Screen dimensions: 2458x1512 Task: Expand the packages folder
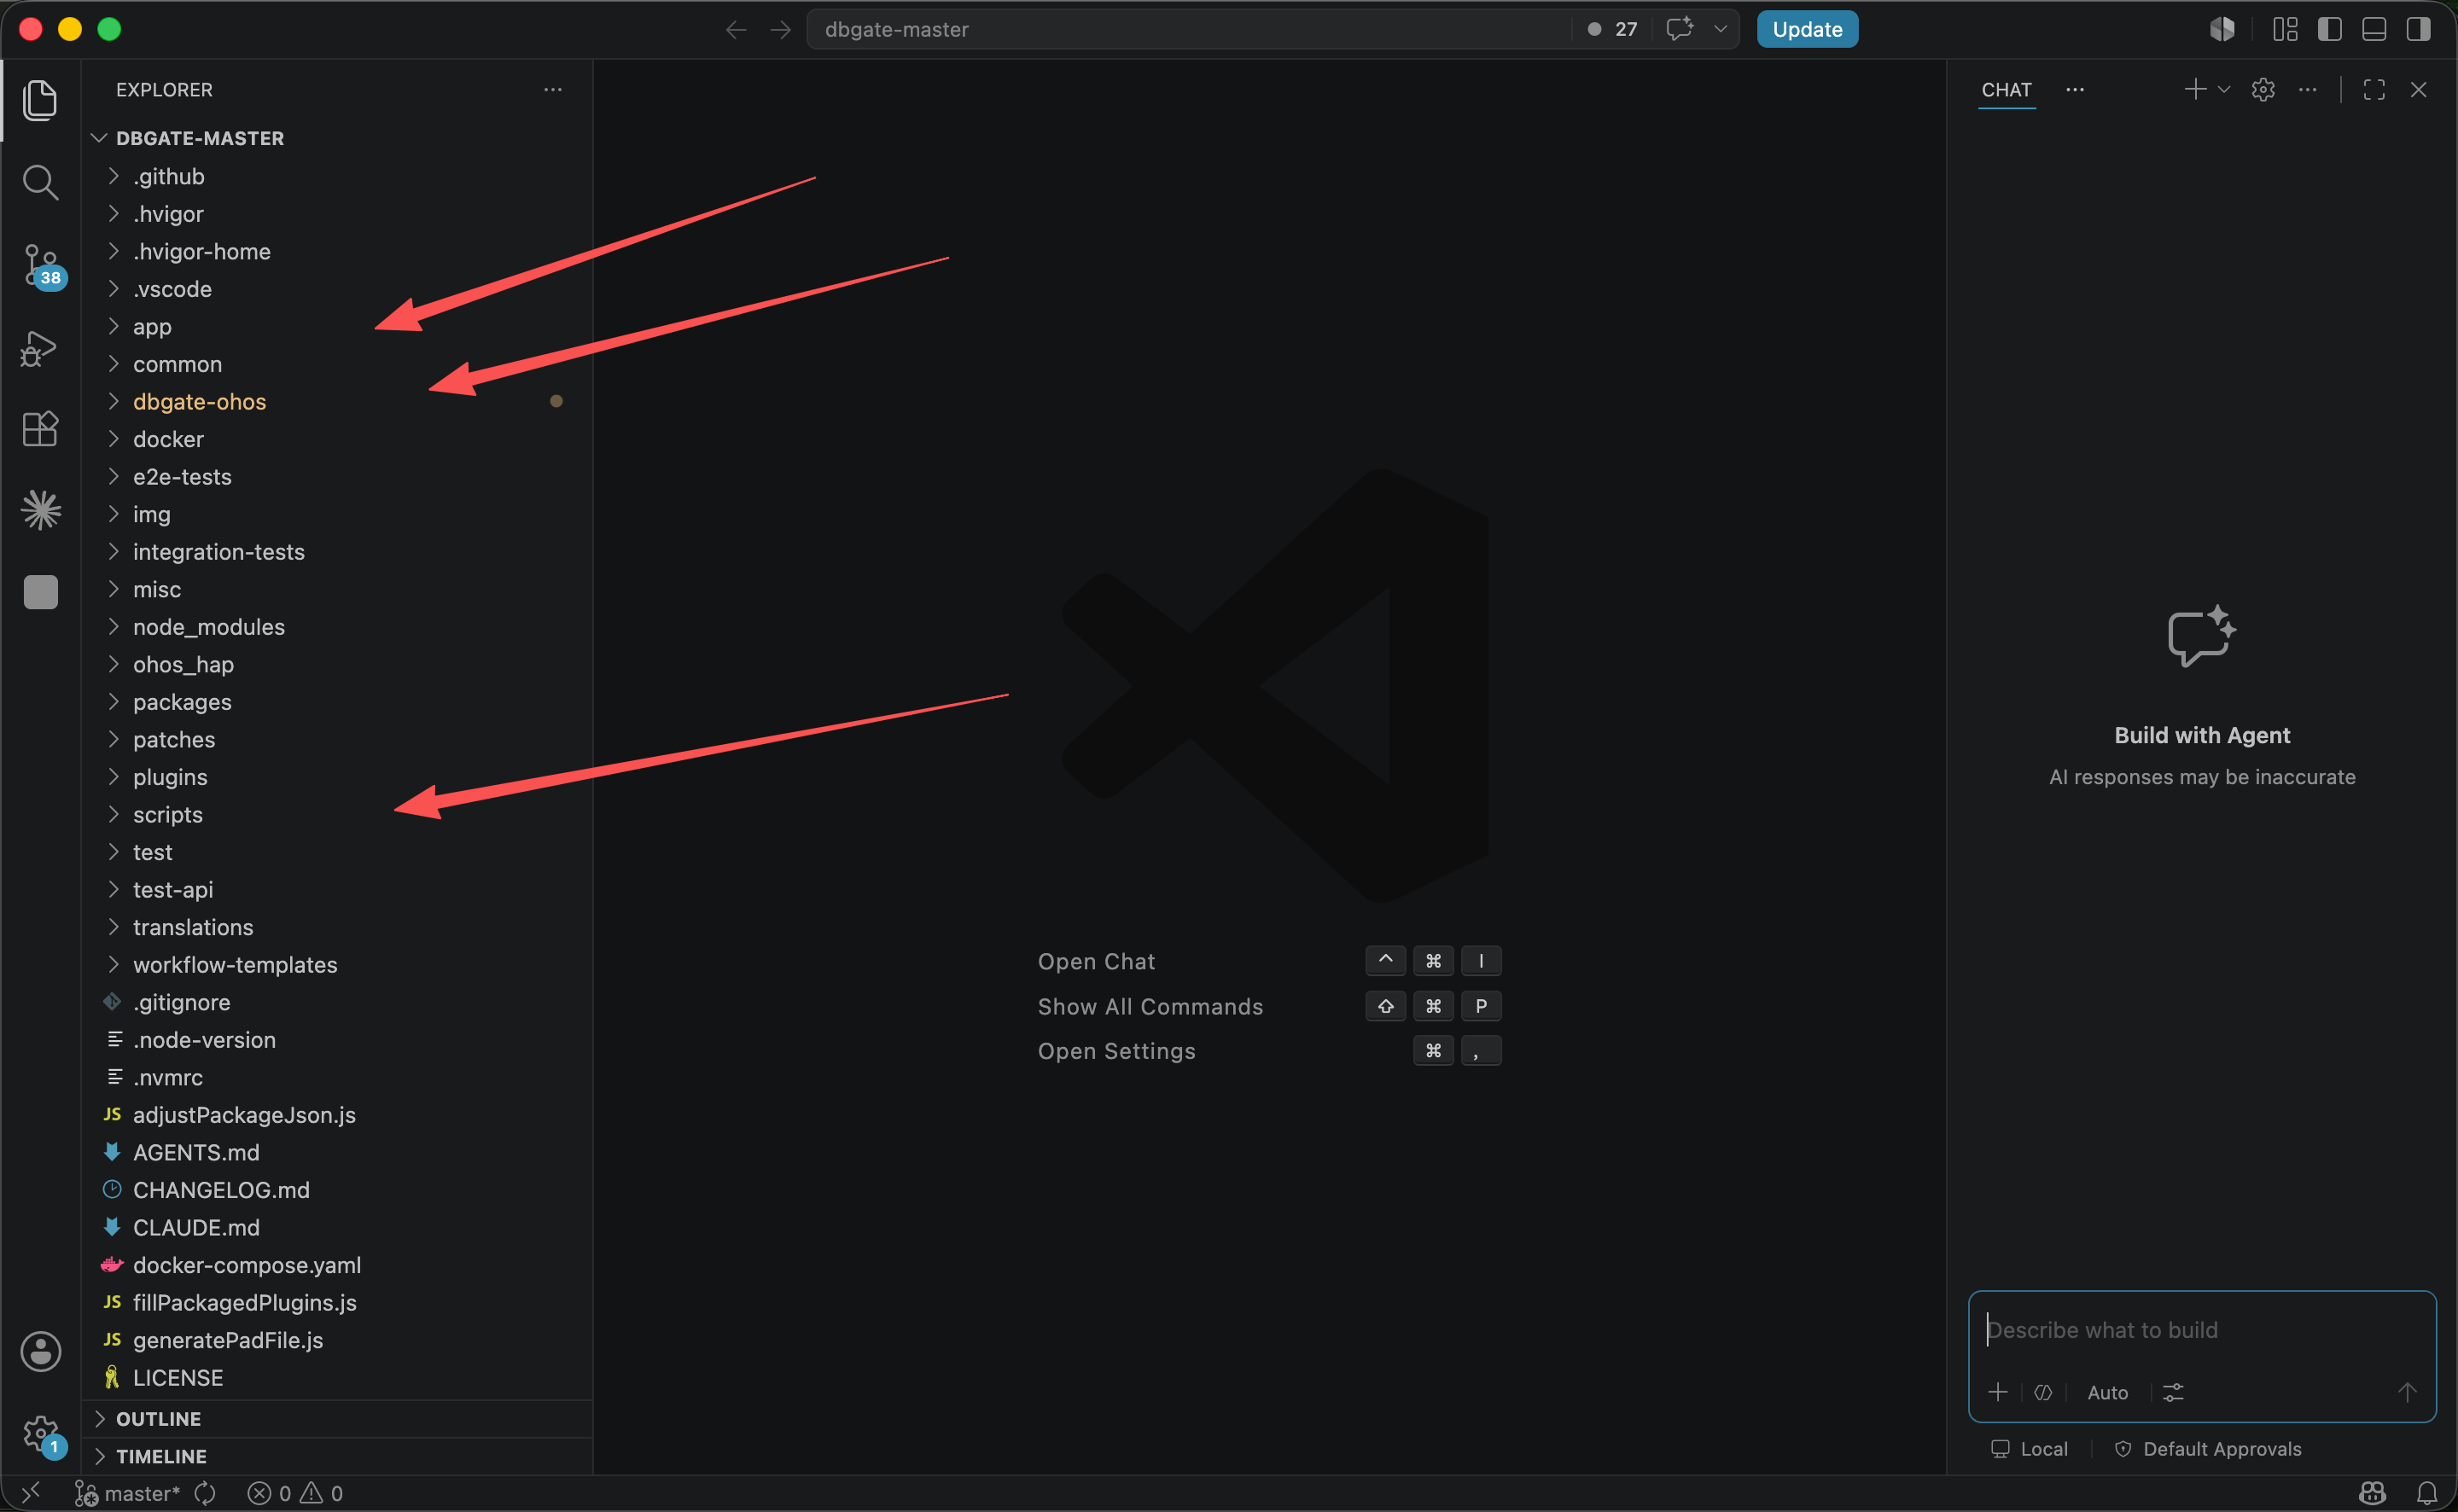click(x=337, y=702)
